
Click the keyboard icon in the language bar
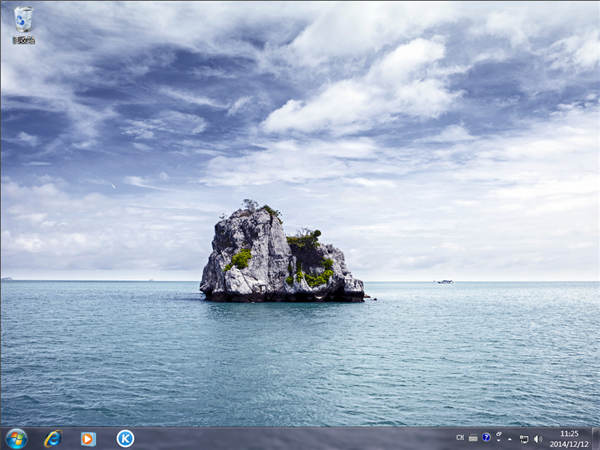(473, 438)
